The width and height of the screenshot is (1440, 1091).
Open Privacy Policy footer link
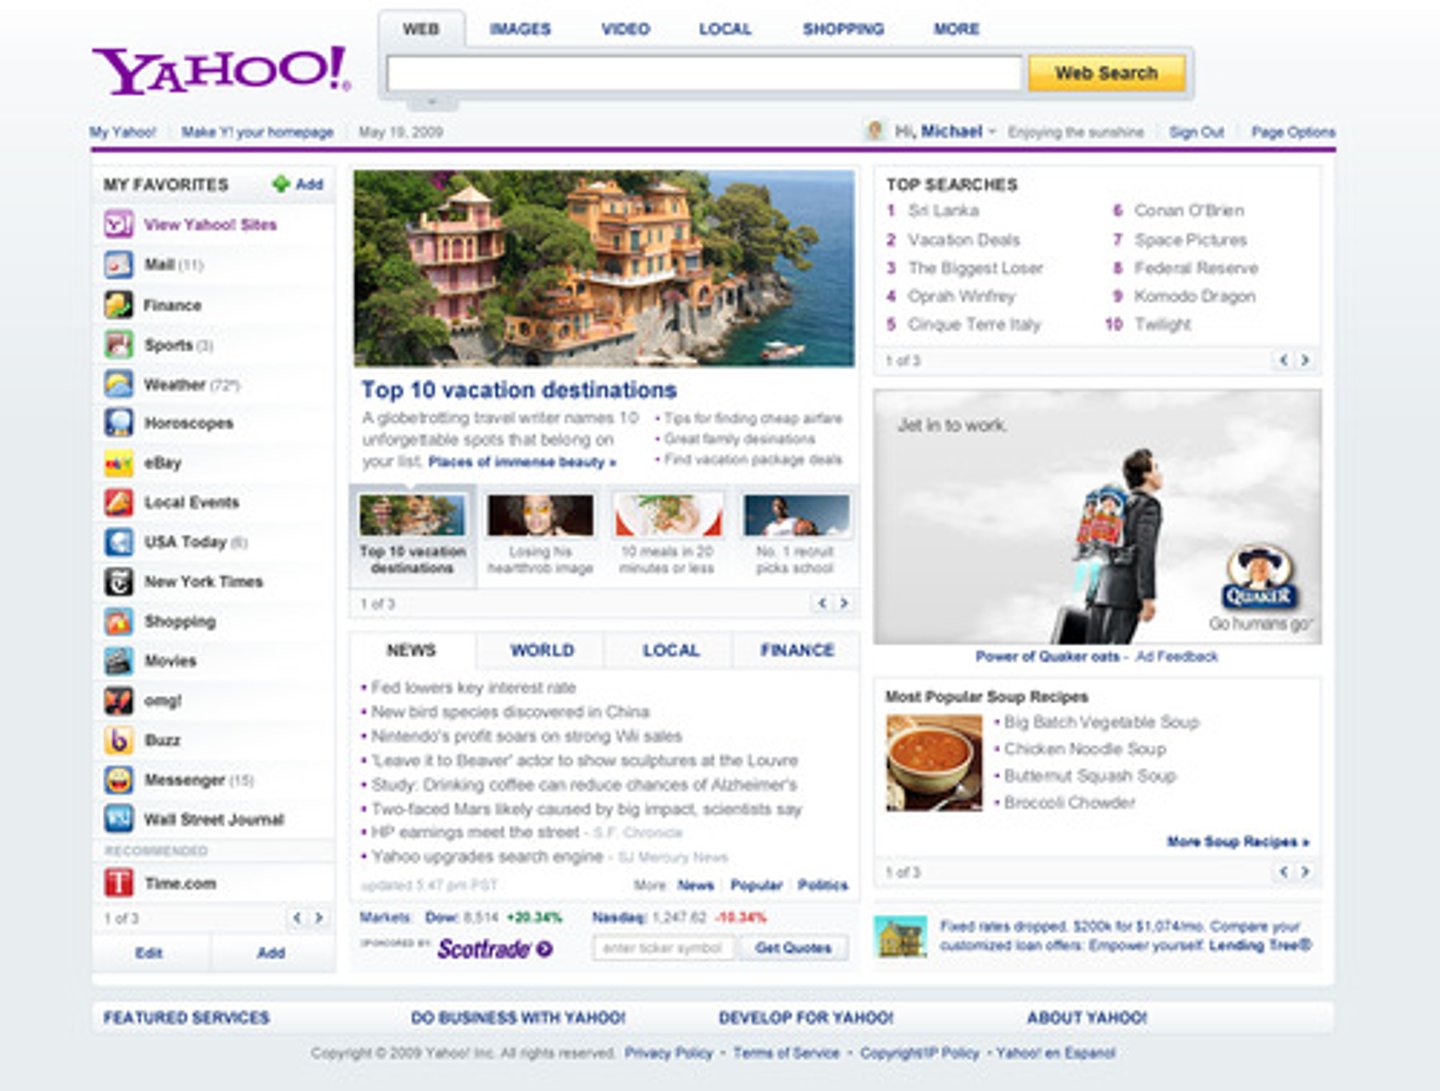tap(669, 1053)
